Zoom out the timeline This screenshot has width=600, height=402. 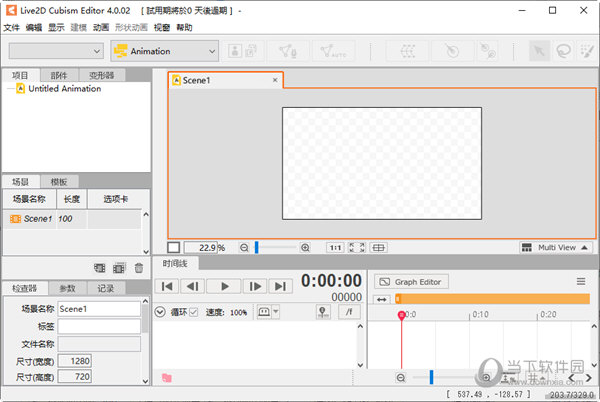(401, 378)
